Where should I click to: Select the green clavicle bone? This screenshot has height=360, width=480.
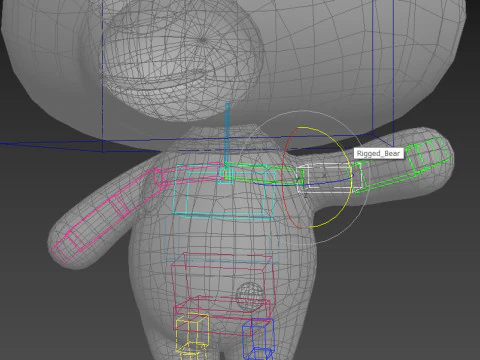(263, 173)
